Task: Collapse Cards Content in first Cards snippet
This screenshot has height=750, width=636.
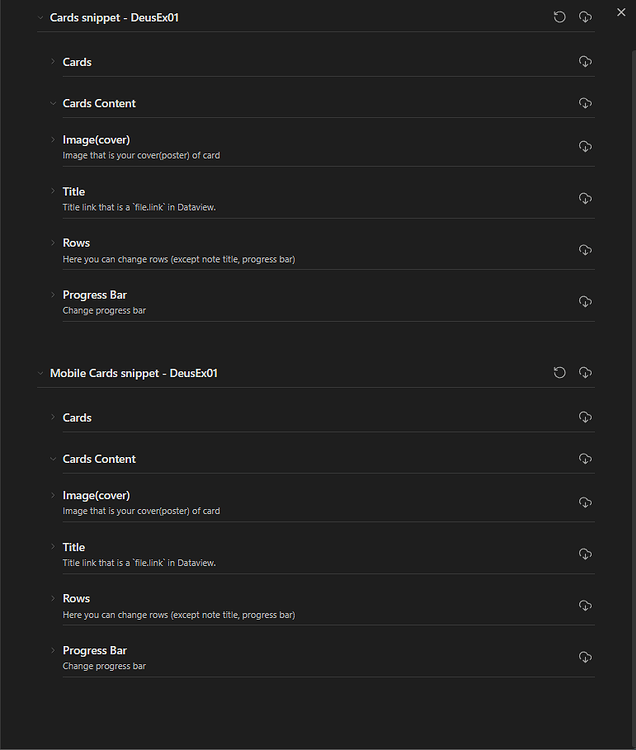Action: tap(53, 103)
